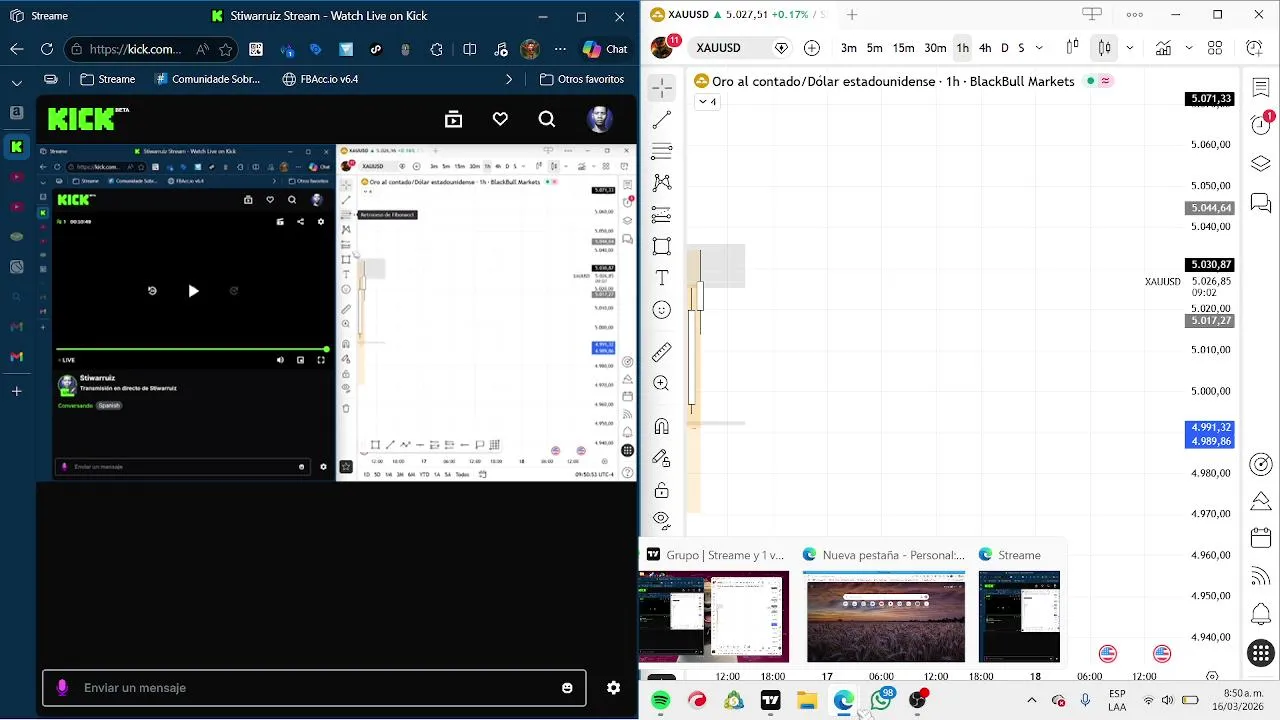Open chart settings gear near time axis

[x=1212, y=677]
